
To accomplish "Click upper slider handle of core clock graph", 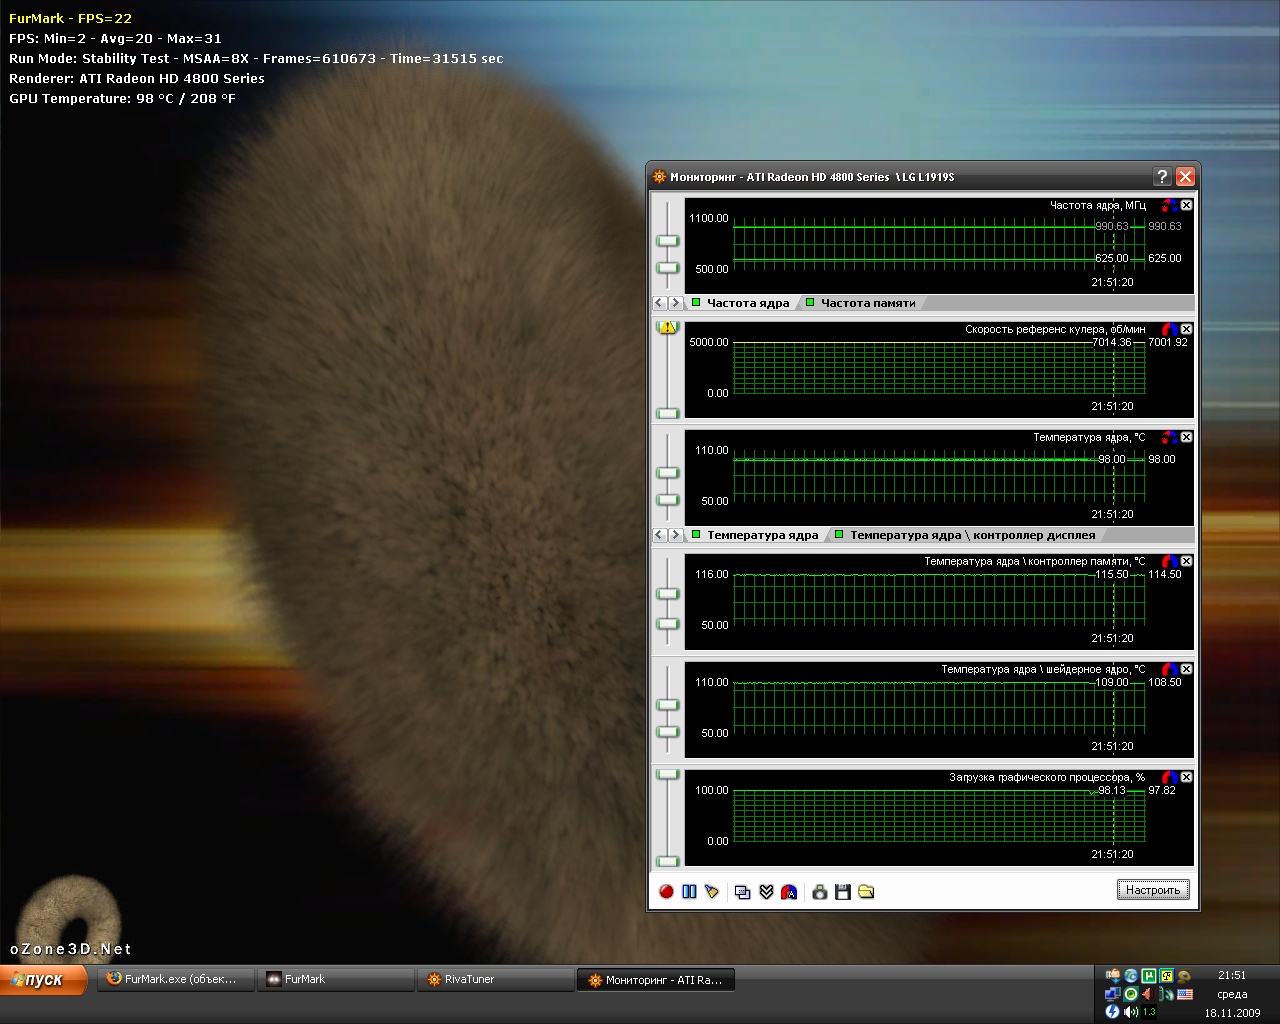I will coord(667,241).
